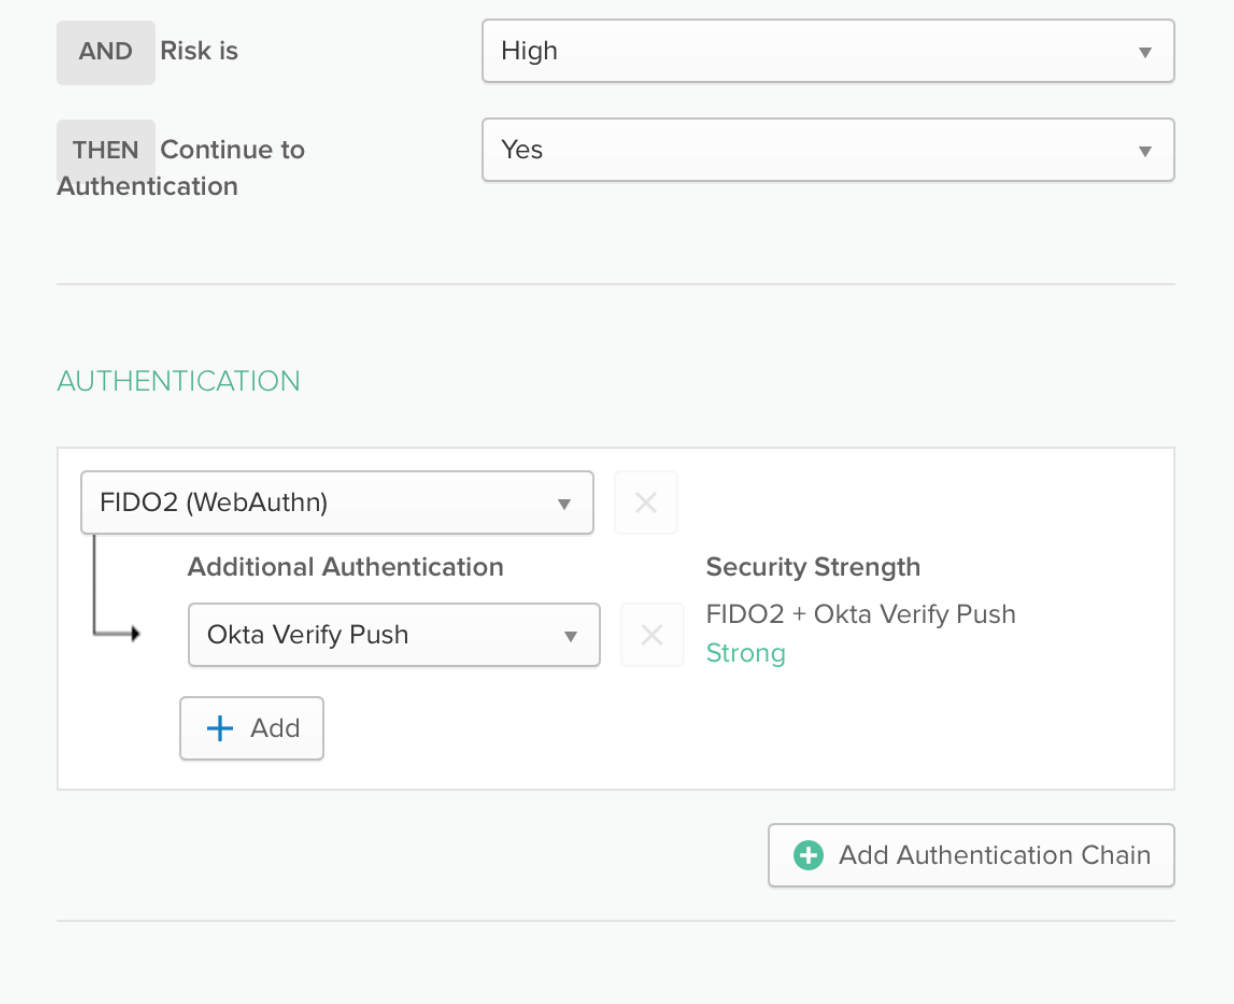The image size is (1234, 1004).
Task: Click green plus circle icon for authentication chain
Action: 808,855
